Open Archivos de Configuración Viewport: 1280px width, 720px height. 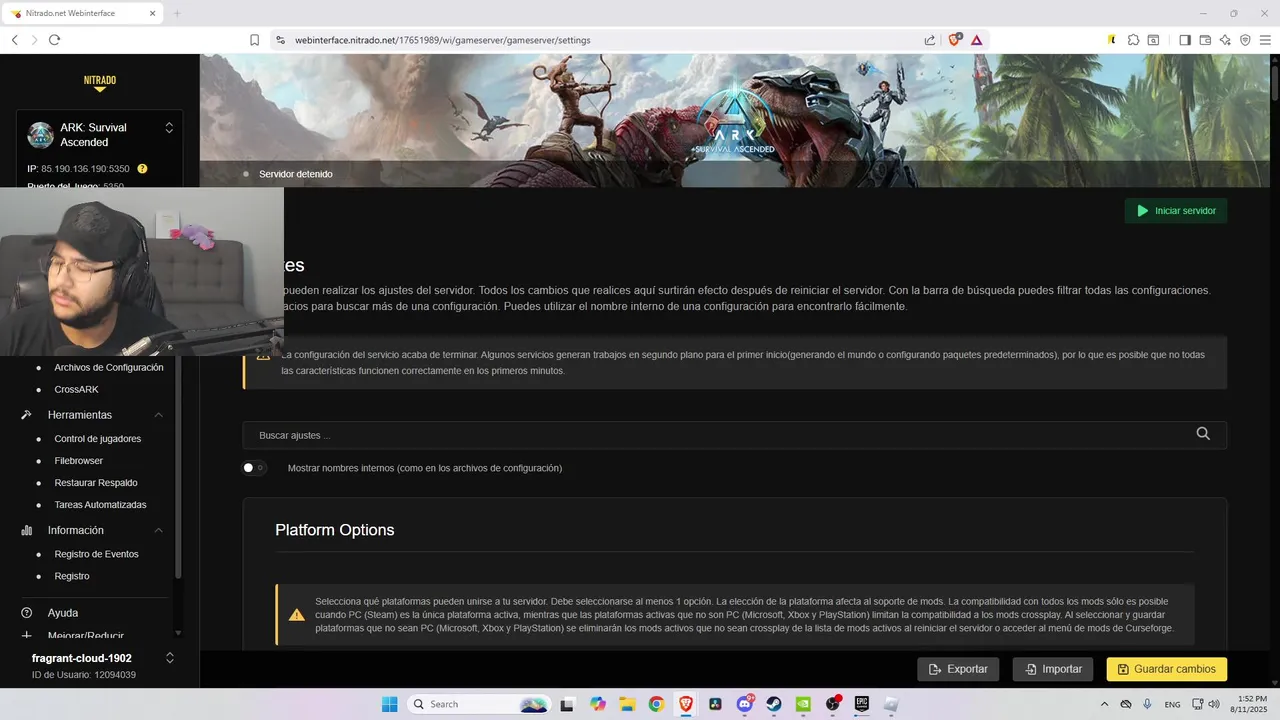pos(109,367)
